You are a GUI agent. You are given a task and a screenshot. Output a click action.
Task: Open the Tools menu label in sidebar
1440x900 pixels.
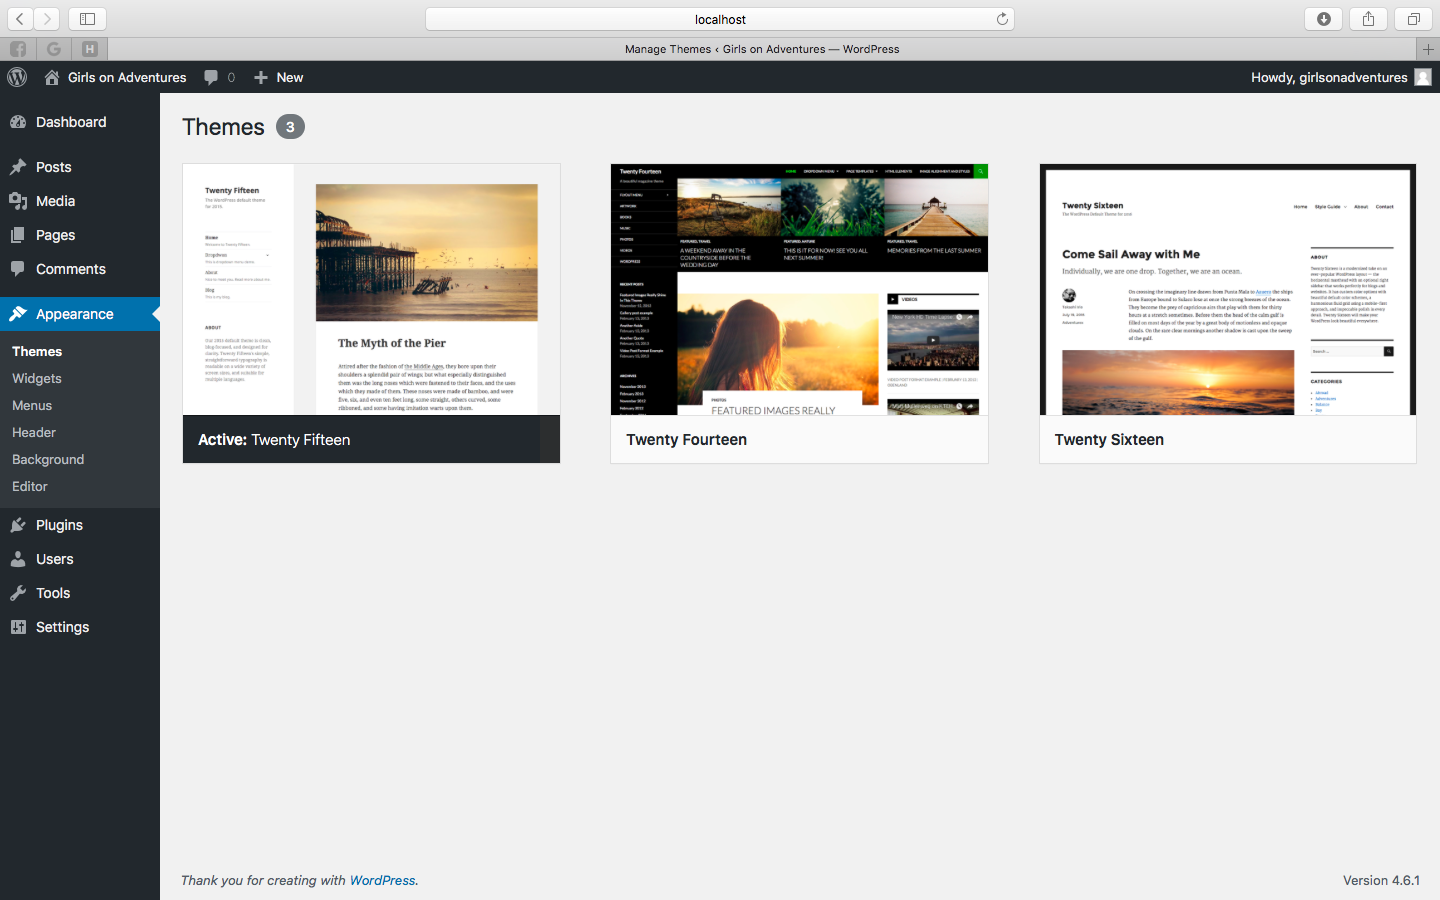point(53,593)
